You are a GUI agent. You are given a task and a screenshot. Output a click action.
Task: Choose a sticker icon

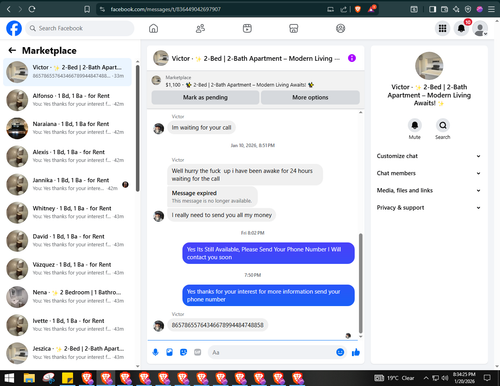point(183,352)
